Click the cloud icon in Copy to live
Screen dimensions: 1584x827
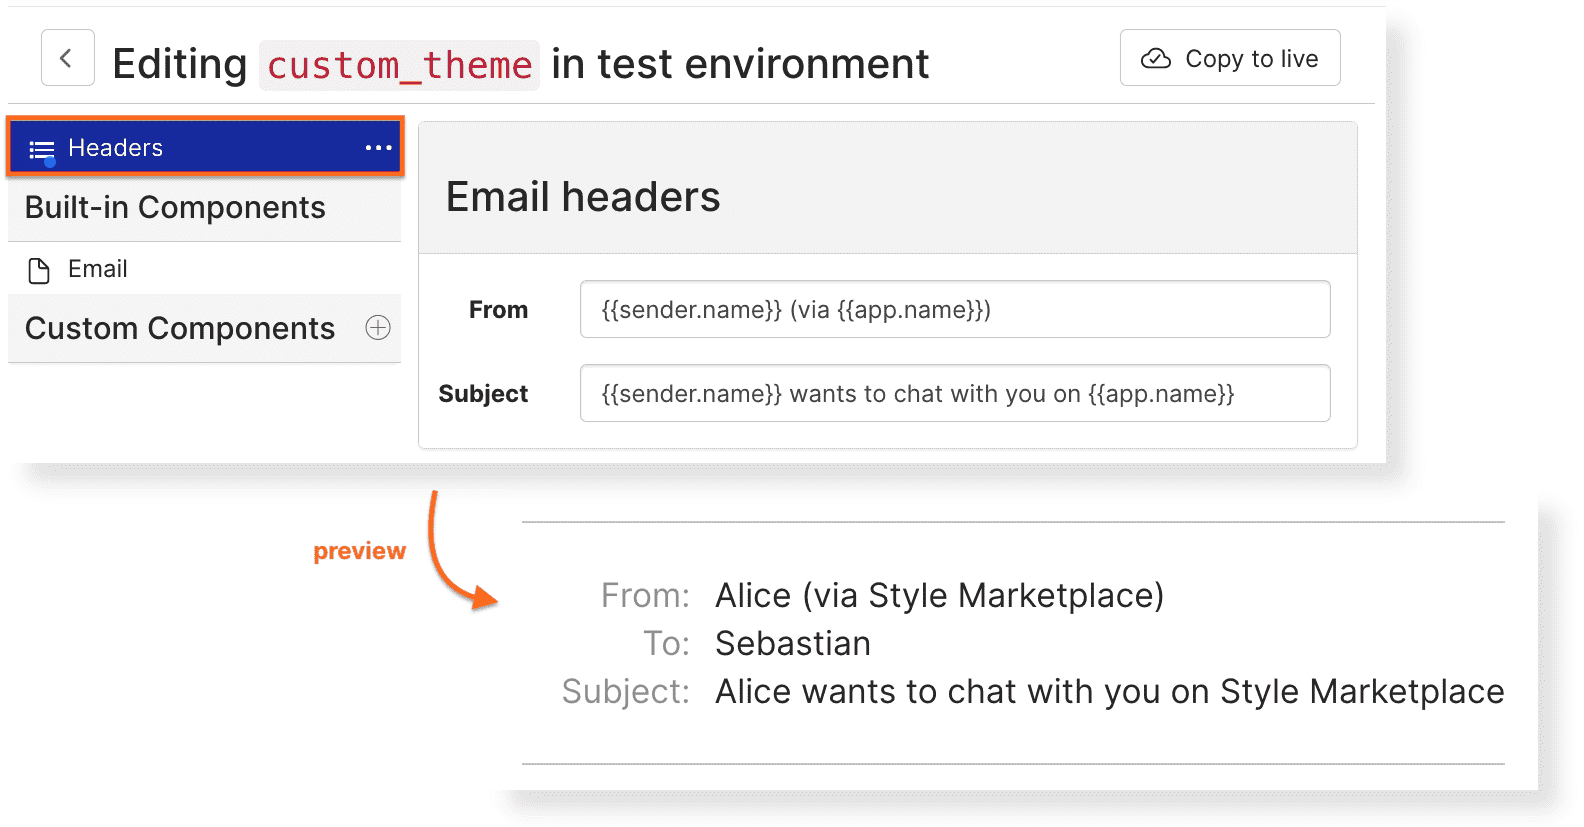point(1156,59)
